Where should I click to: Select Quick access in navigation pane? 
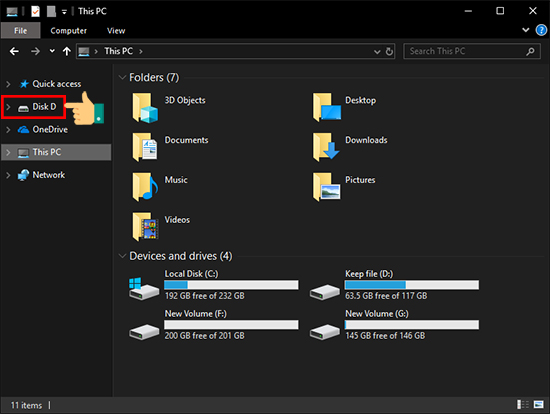click(57, 84)
